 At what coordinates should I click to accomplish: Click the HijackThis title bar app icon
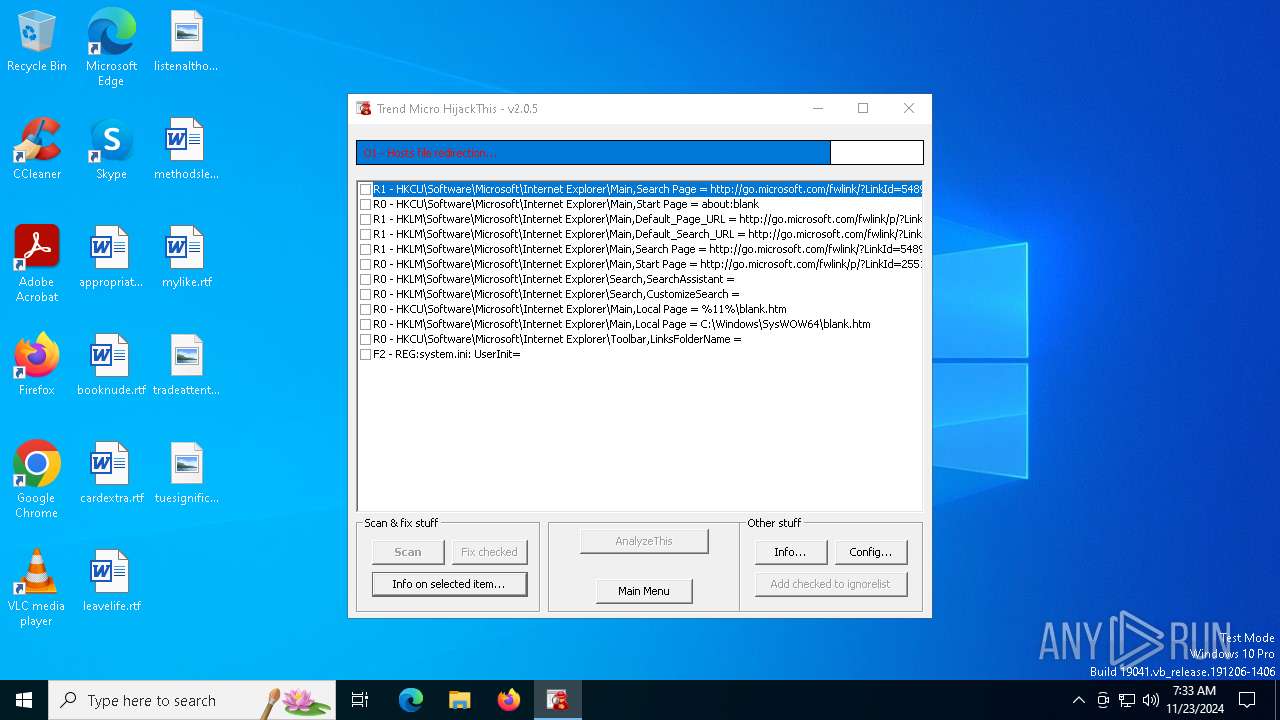pos(364,109)
